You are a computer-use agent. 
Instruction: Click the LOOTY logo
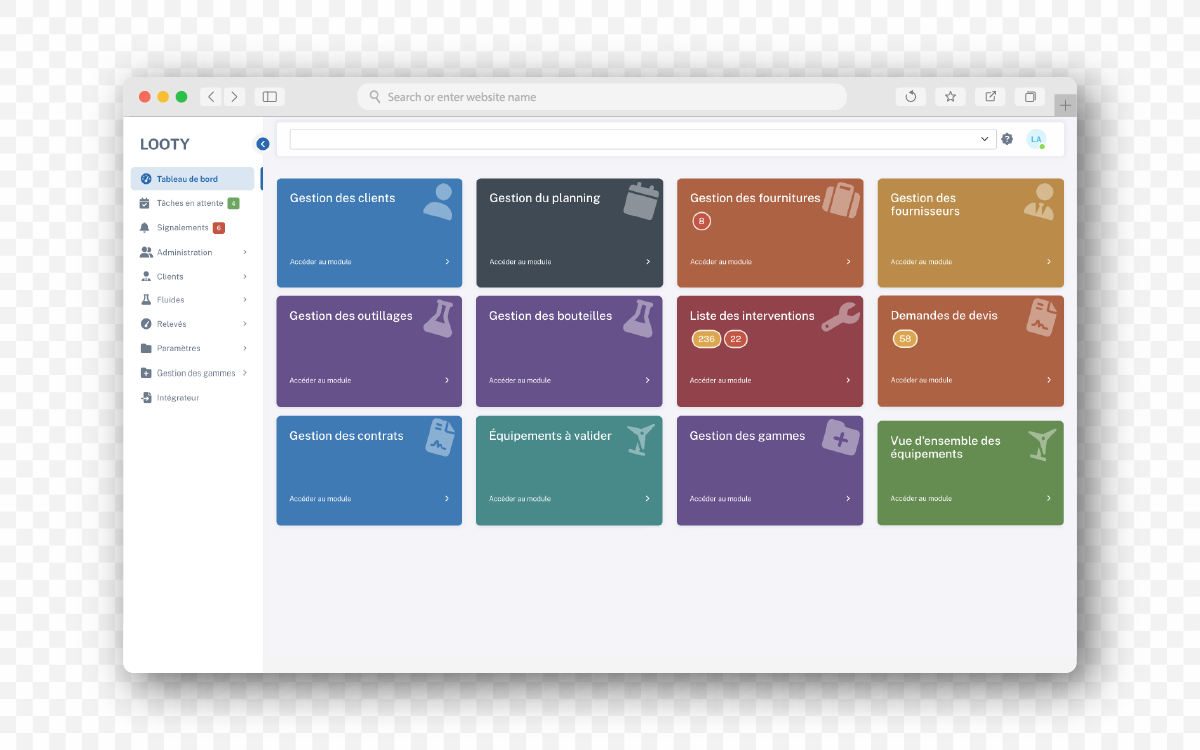[165, 144]
